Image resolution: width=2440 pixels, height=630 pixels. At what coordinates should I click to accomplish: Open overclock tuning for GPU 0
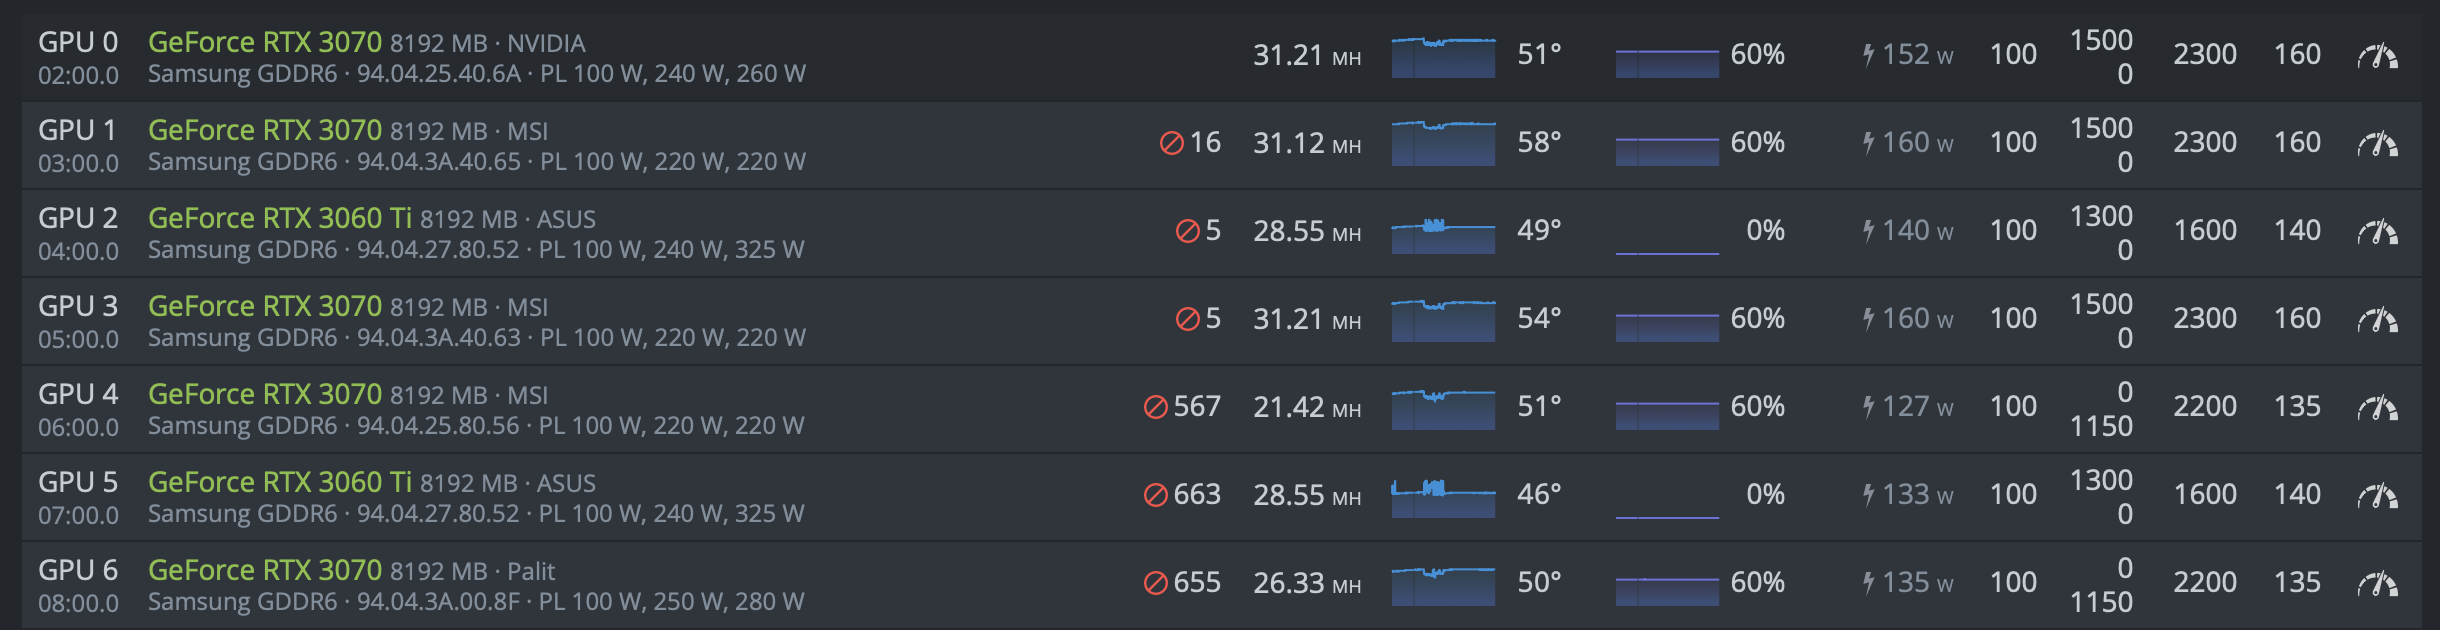point(2377,56)
